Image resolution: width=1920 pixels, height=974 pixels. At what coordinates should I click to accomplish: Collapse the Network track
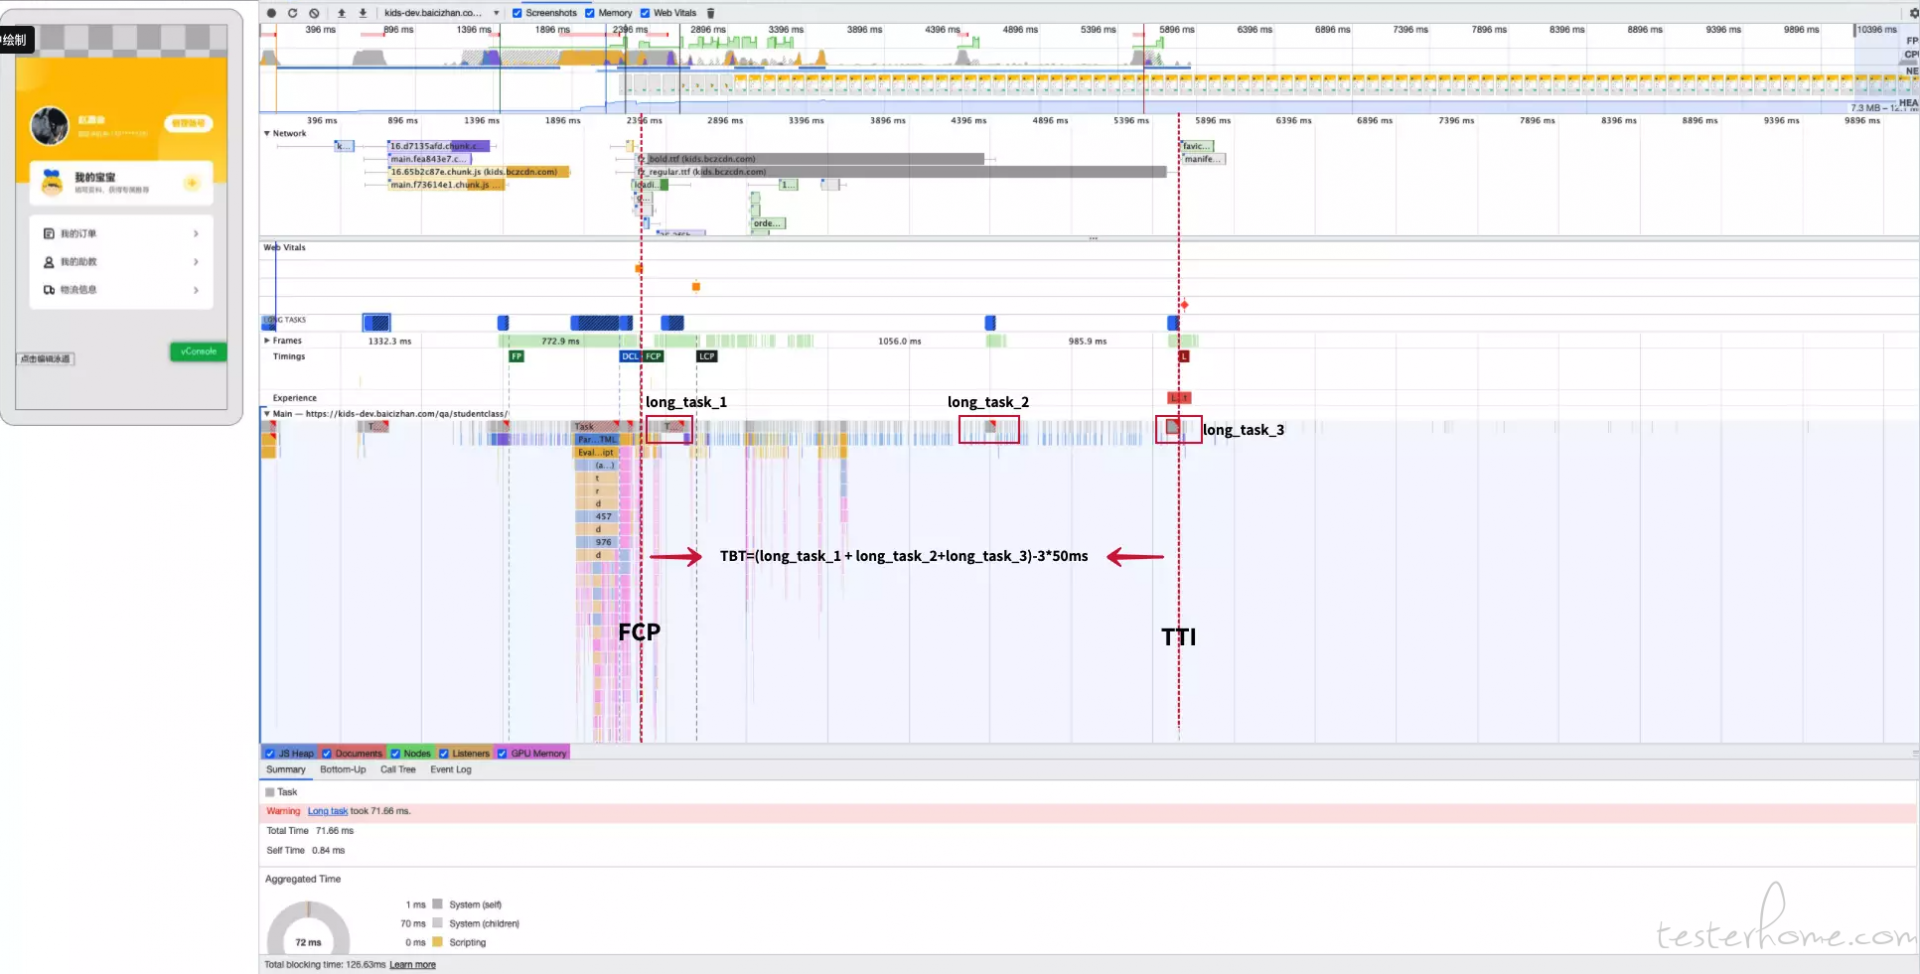(x=267, y=133)
